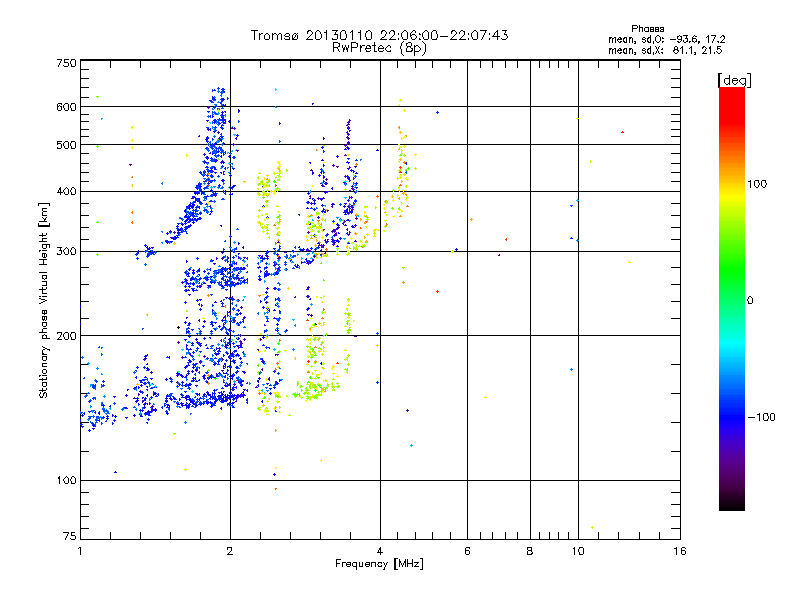Click the '600' y-axis tick label
Image resolution: width=800 pixels, height=600 pixels.
[x=66, y=107]
